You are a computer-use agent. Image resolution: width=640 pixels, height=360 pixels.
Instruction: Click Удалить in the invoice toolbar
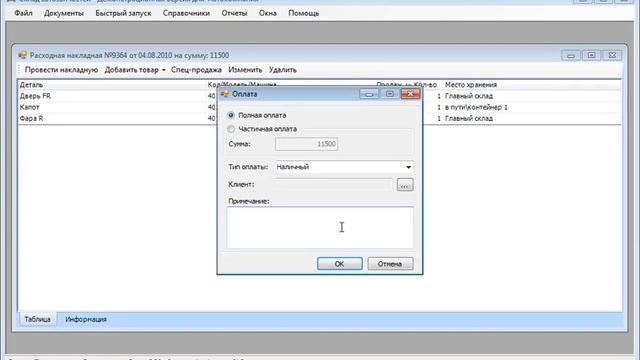tap(282, 70)
